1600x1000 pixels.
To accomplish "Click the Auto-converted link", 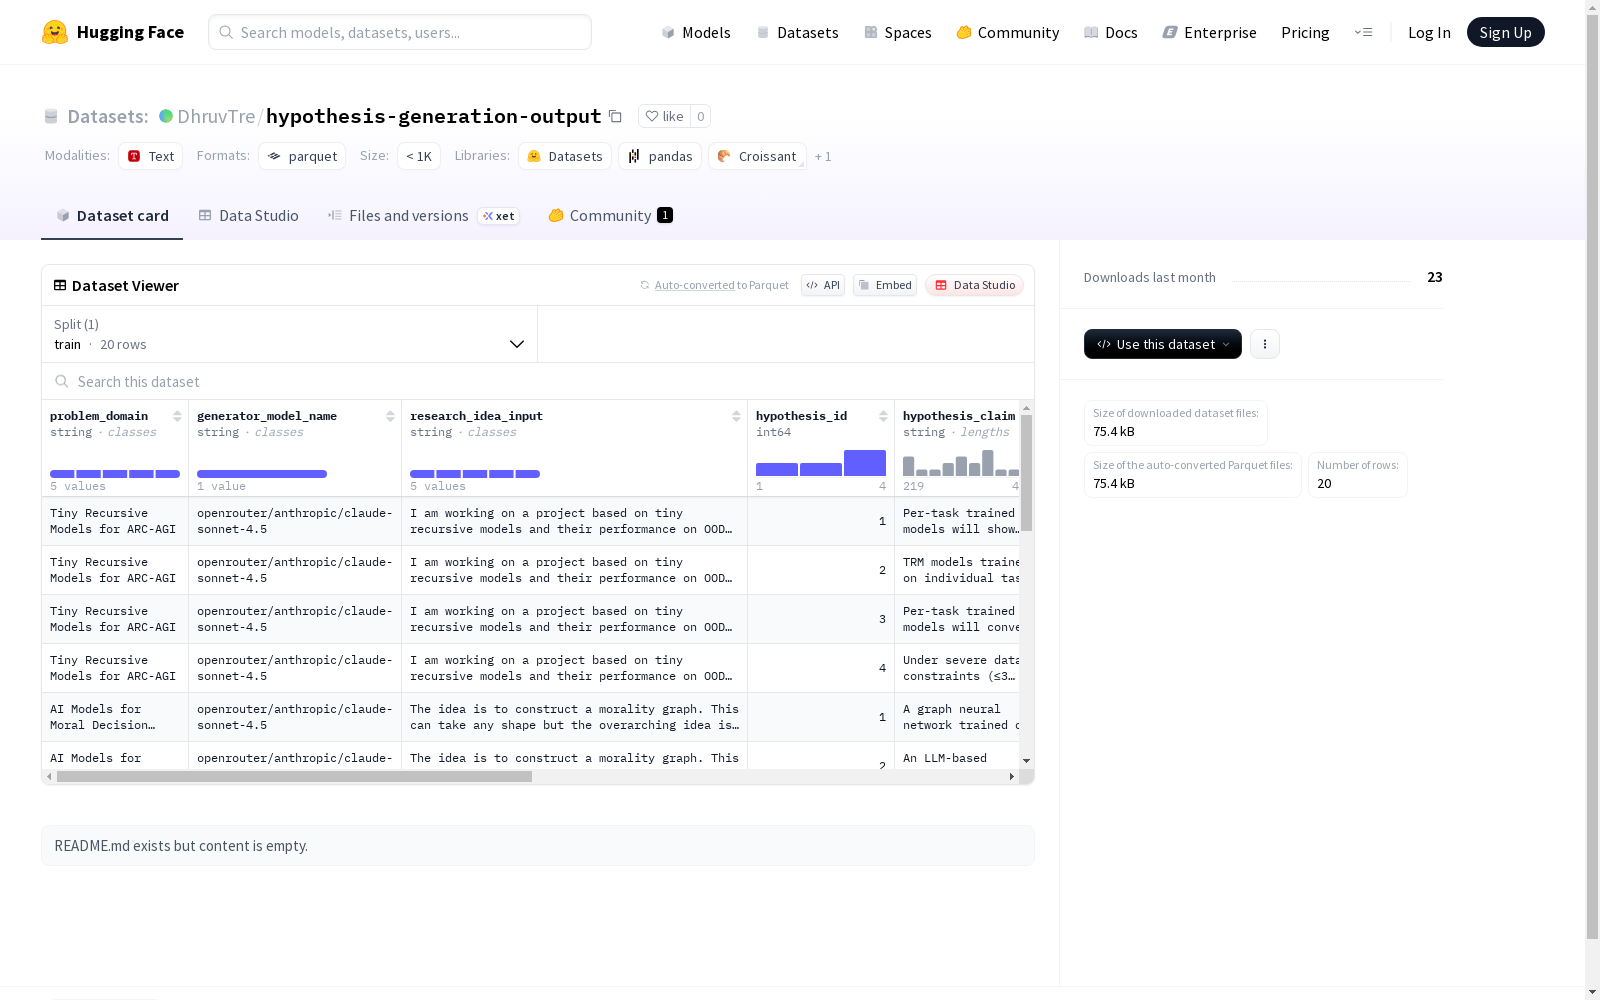I will point(695,285).
